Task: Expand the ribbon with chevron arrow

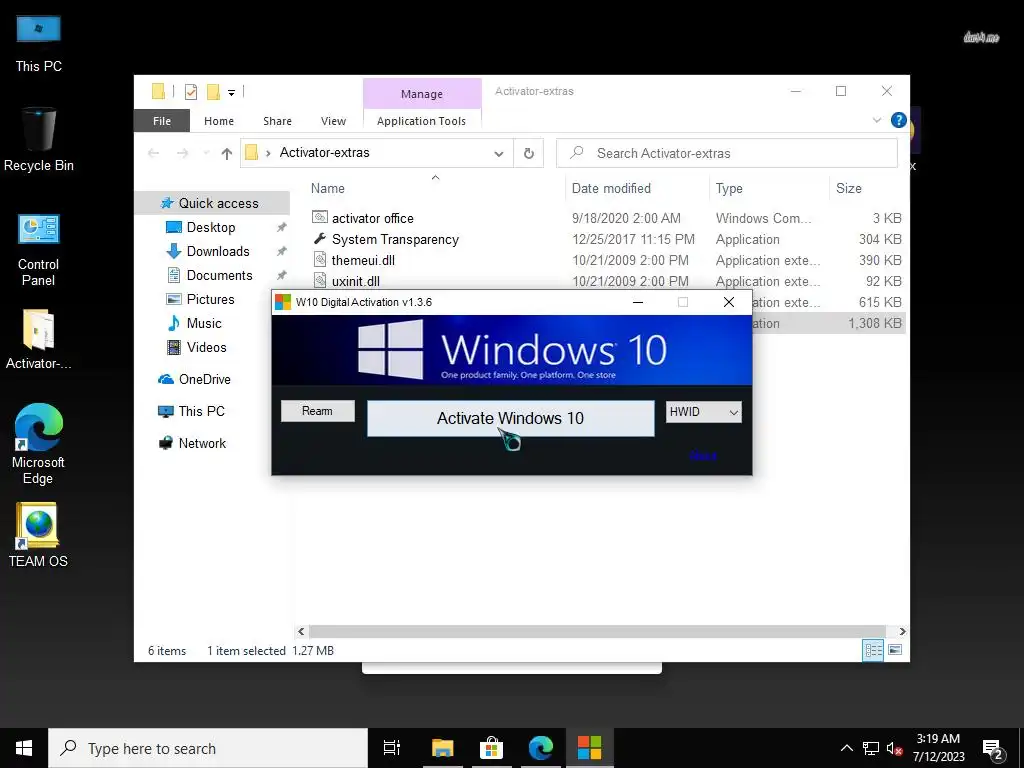Action: point(876,120)
